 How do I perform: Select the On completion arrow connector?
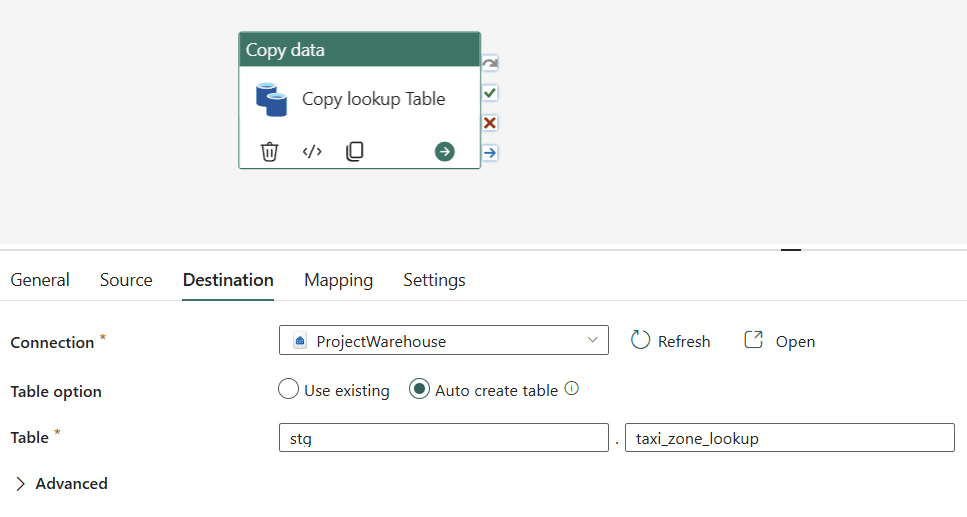pos(490,152)
